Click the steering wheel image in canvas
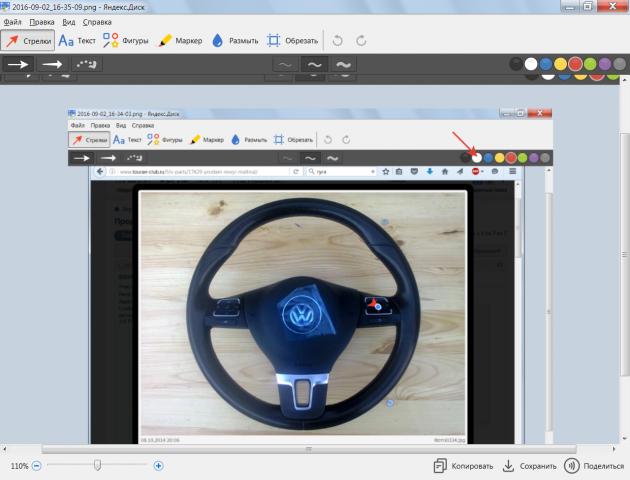 pos(303,313)
